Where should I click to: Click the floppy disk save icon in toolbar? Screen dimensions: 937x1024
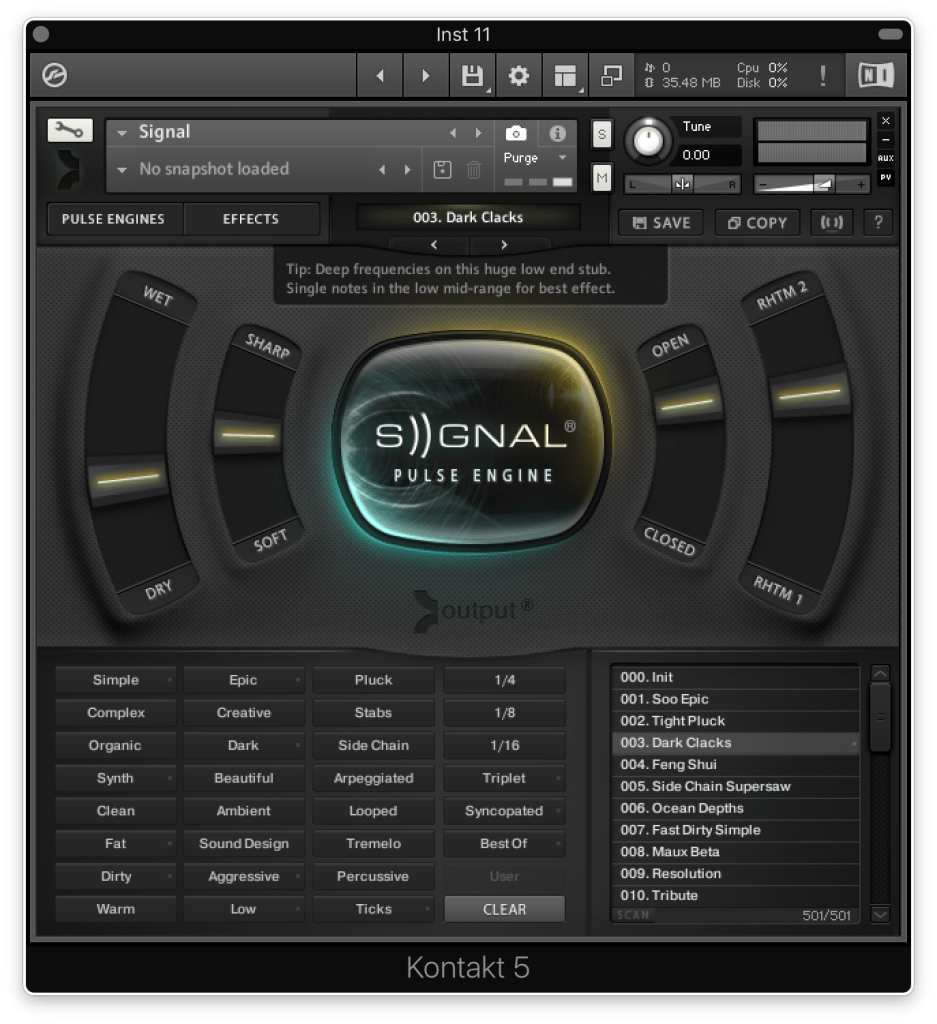[x=471, y=76]
